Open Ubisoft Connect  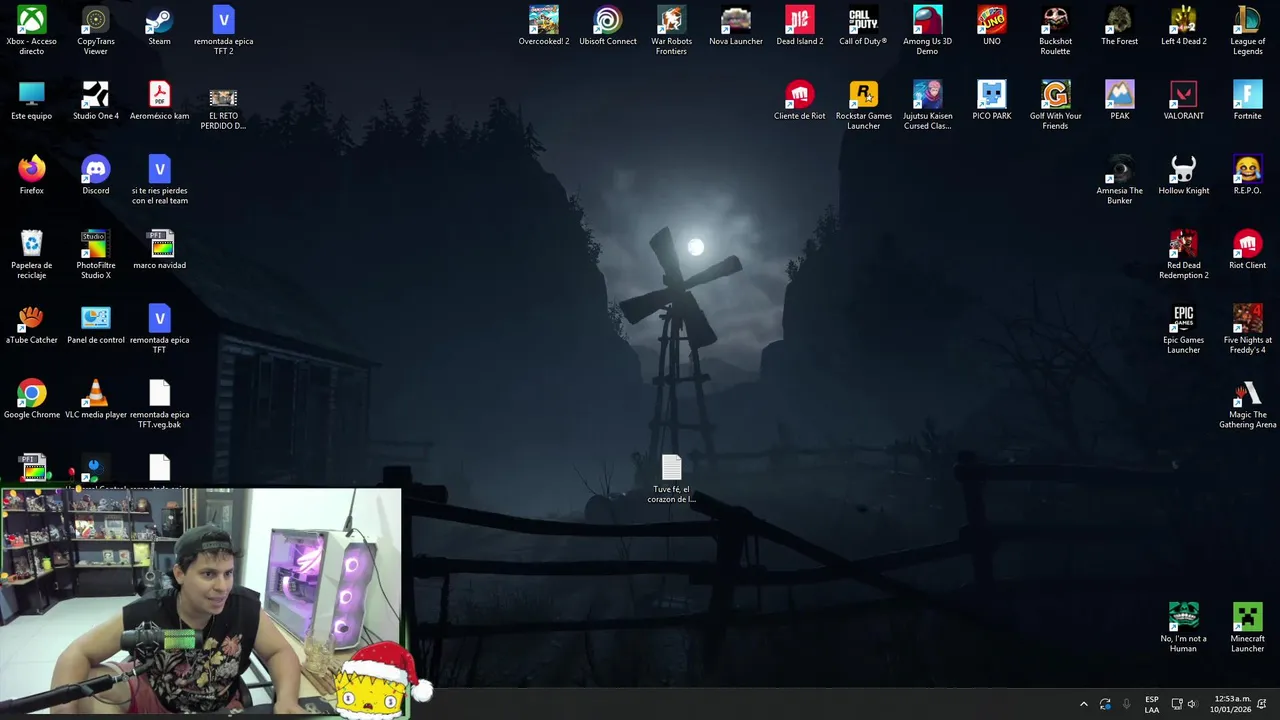coord(608,20)
